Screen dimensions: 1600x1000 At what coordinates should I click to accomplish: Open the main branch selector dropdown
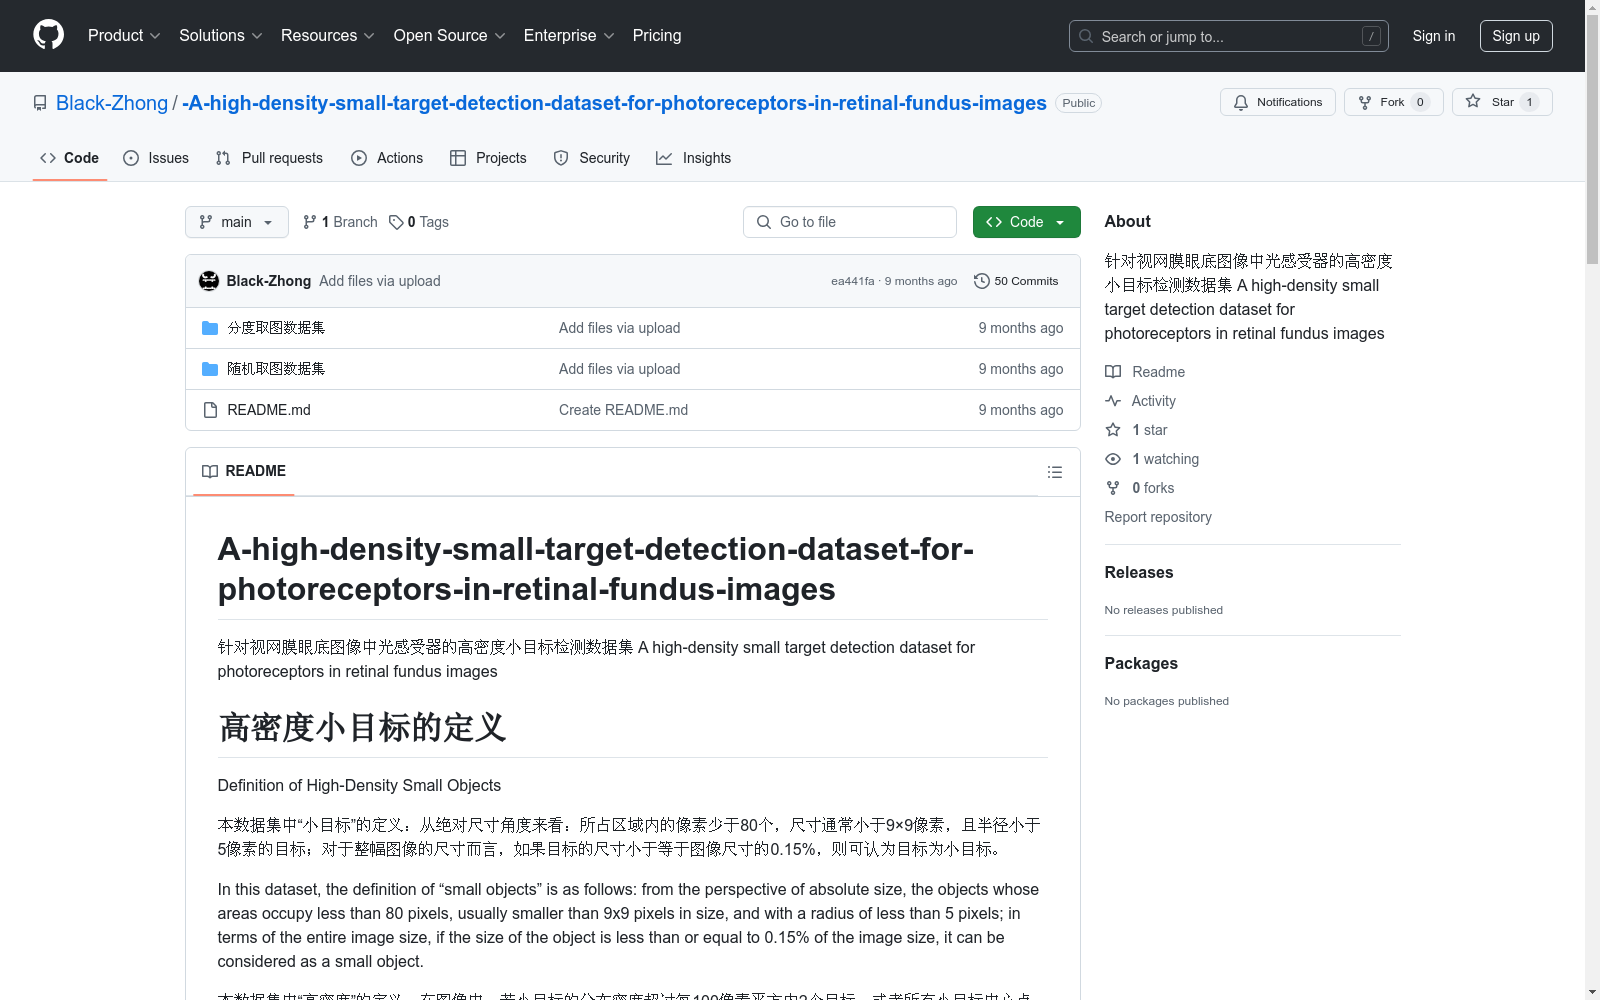[x=237, y=222]
